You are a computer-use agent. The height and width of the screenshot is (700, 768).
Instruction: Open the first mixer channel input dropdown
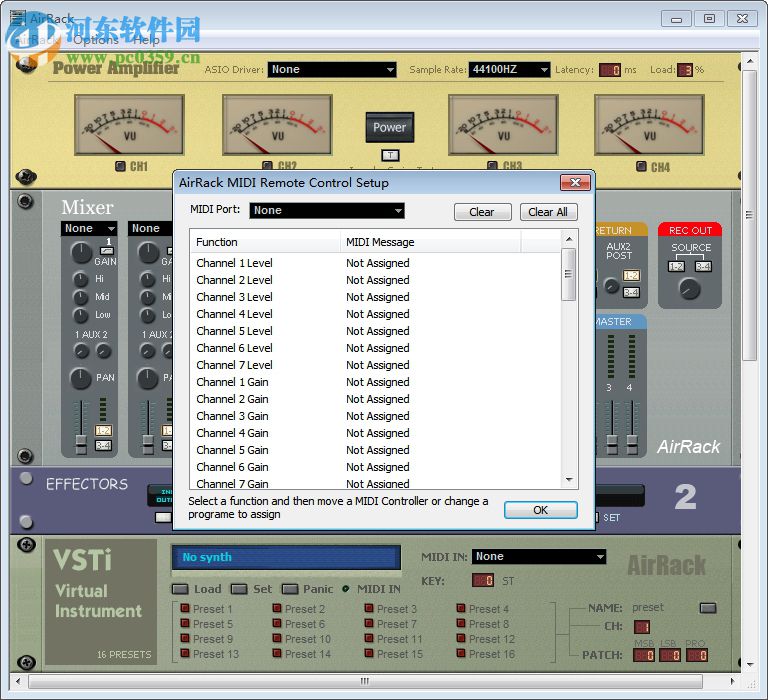pos(89,228)
